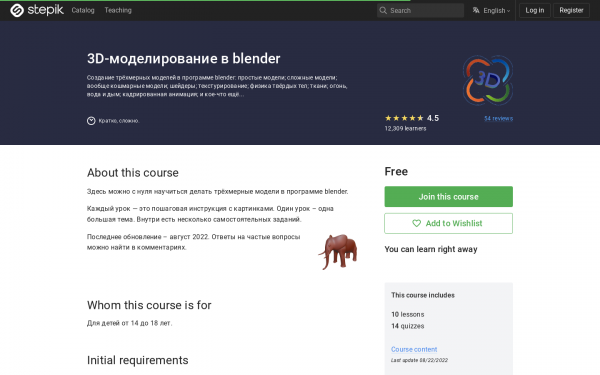Screen dimensions: 600x375
Task: Click You can learn right away text
Action: [x=431, y=249]
